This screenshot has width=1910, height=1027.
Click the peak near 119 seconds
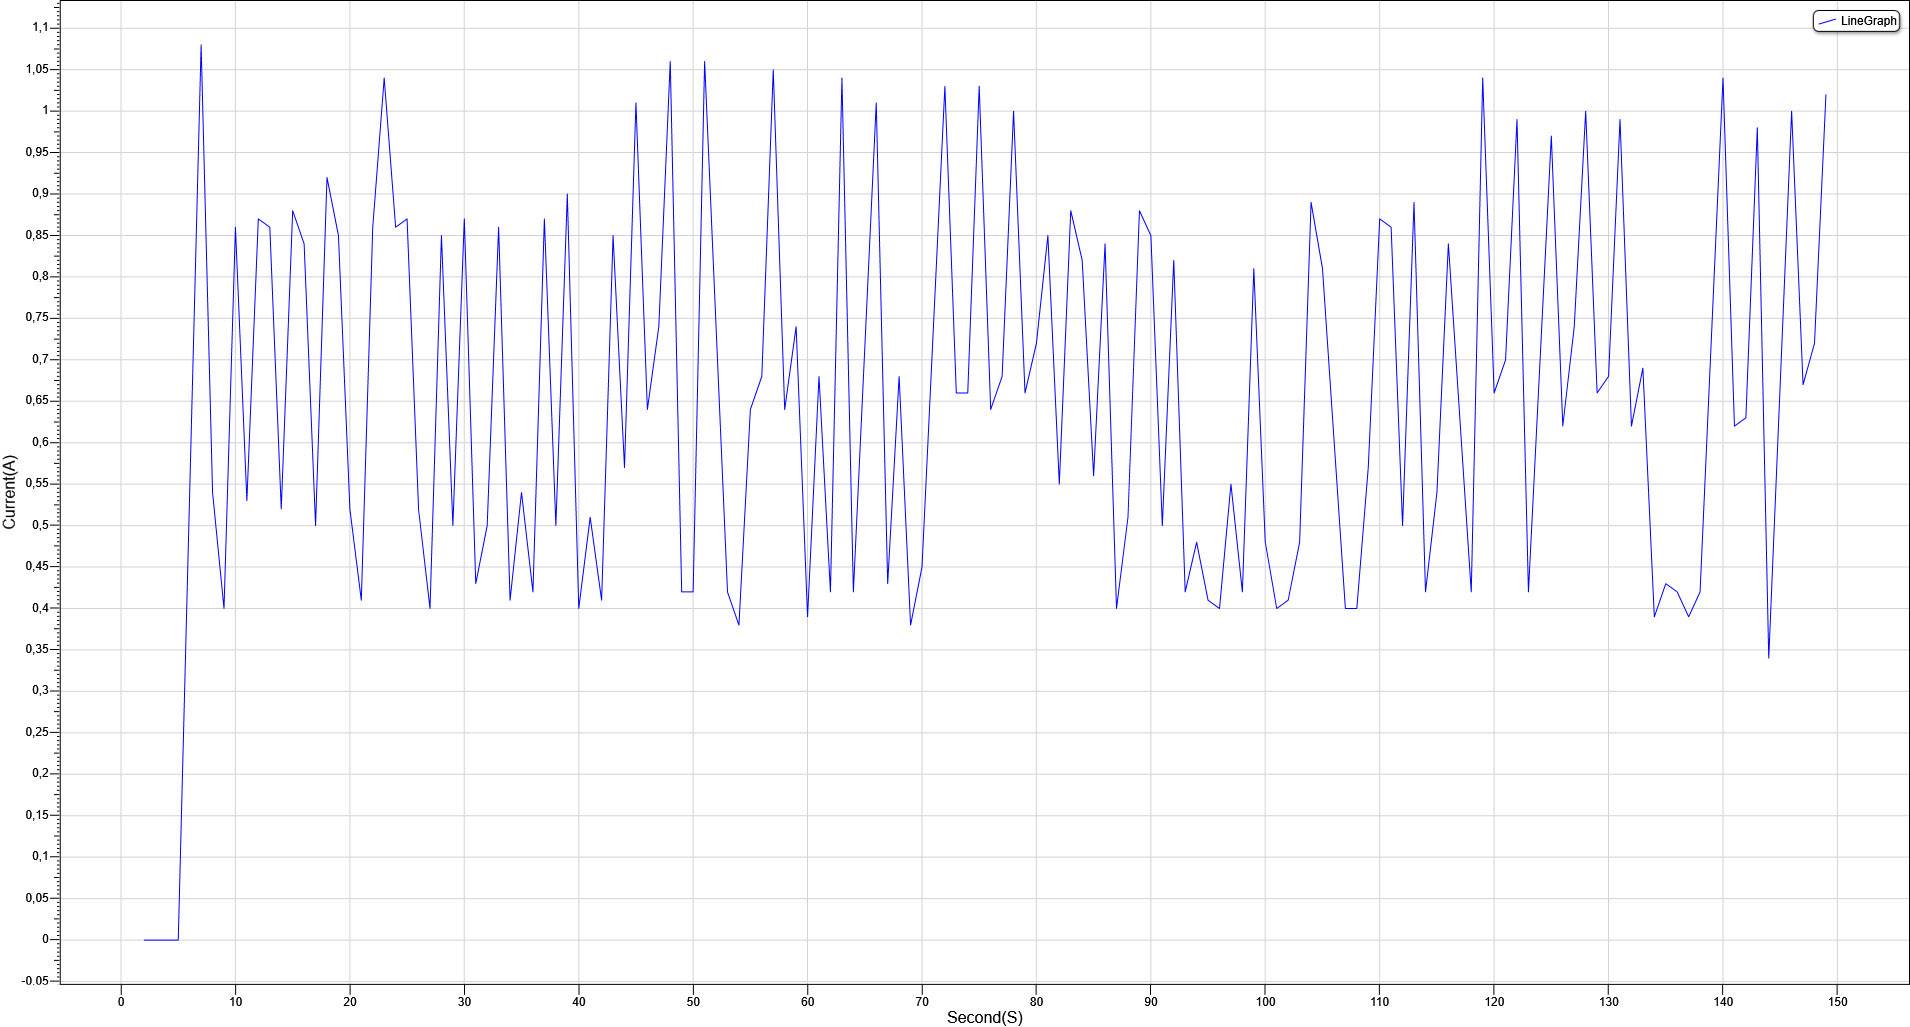tap(1482, 78)
